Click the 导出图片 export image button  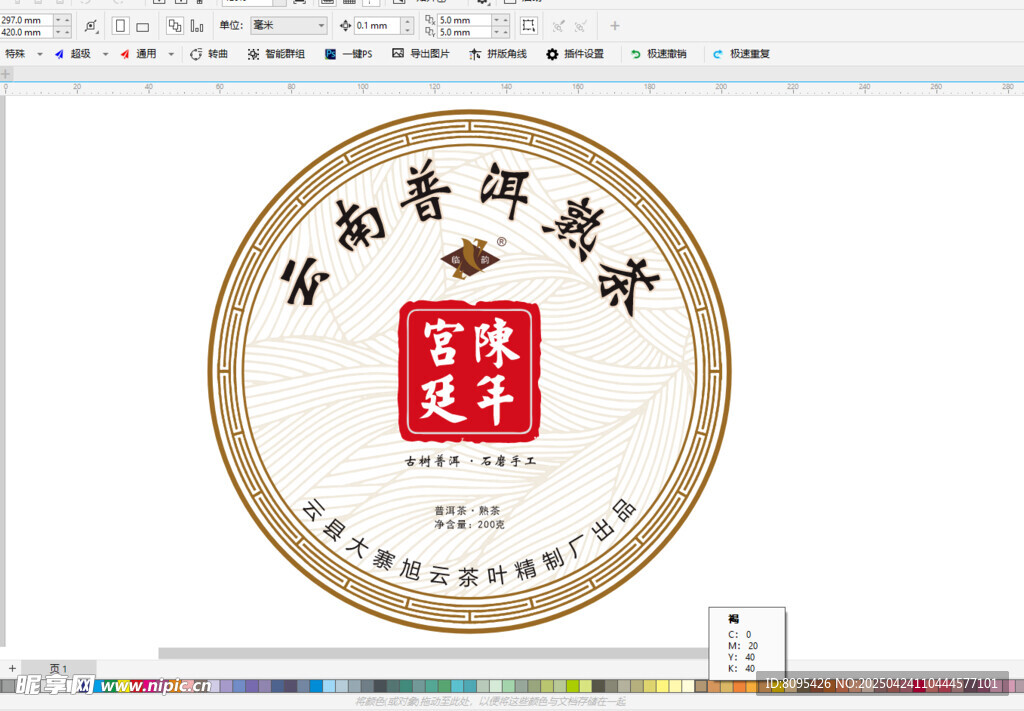tap(421, 54)
